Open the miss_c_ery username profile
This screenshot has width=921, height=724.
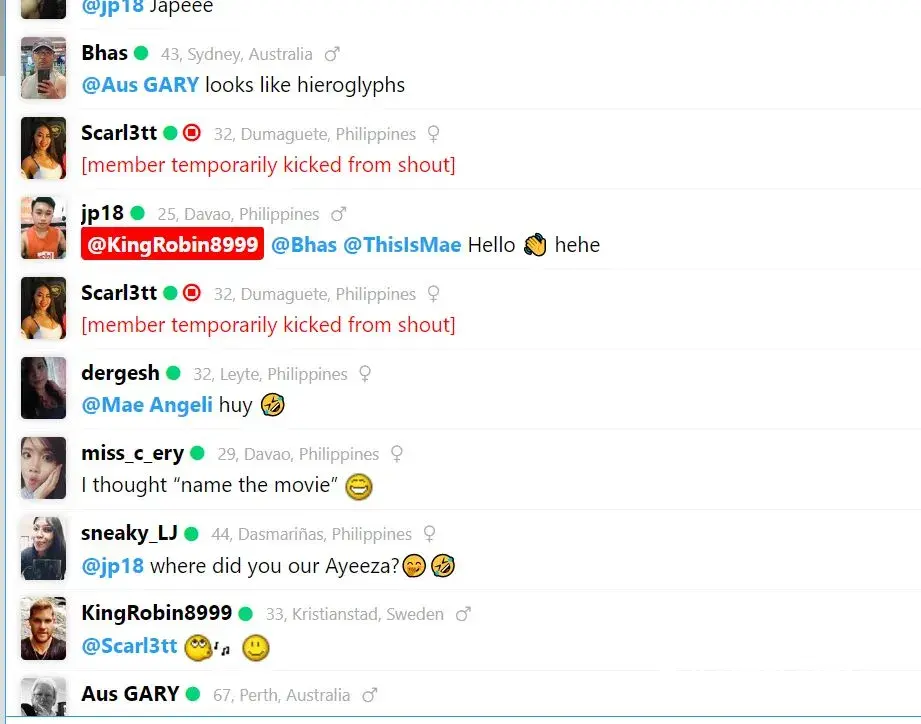point(133,453)
